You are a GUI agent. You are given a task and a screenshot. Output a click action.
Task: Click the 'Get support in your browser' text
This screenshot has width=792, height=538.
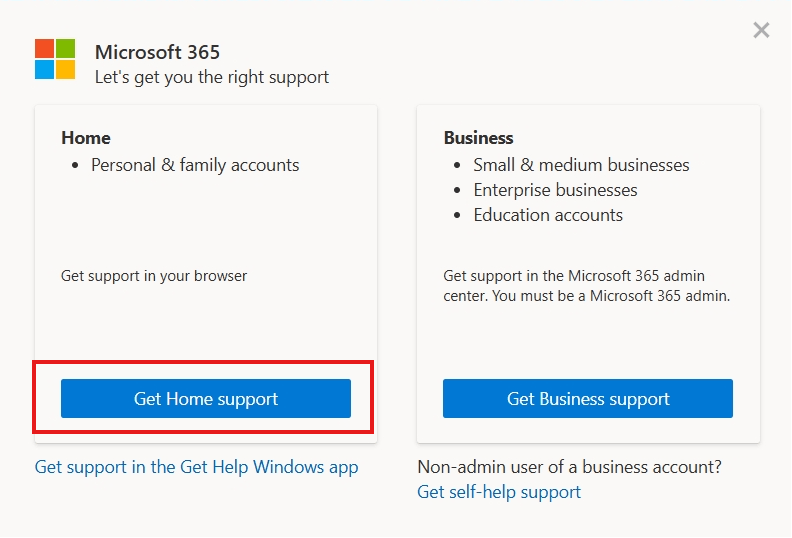[x=154, y=276]
